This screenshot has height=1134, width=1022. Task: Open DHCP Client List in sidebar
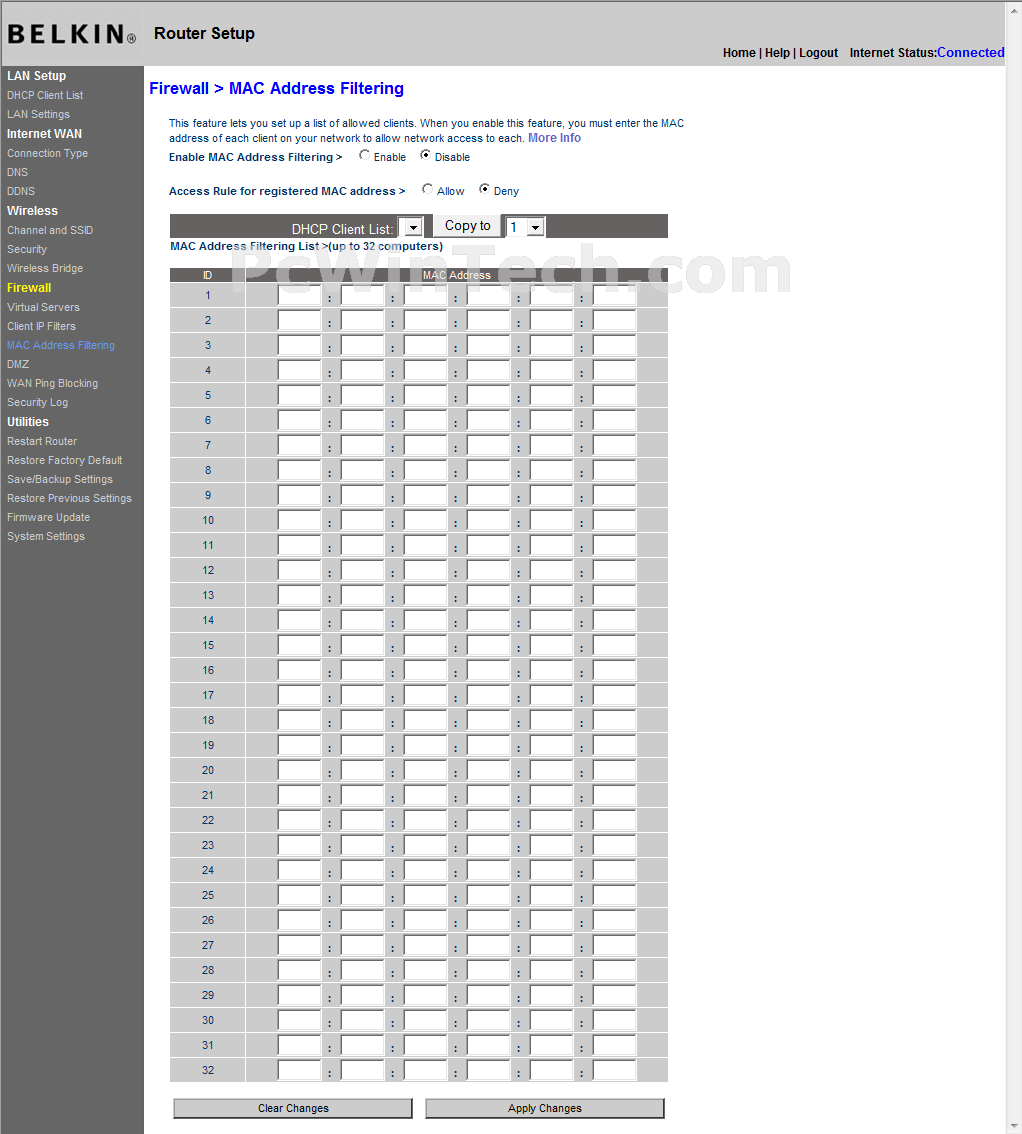point(45,95)
